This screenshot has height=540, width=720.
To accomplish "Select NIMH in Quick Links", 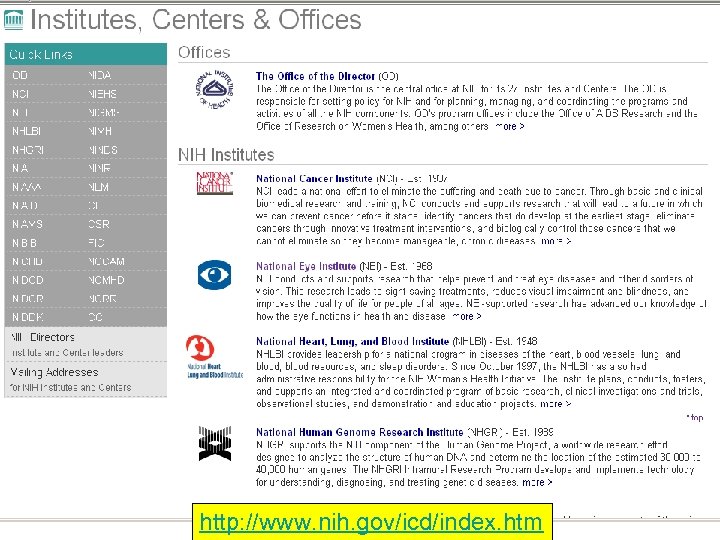I will pyautogui.click(x=100, y=131).
